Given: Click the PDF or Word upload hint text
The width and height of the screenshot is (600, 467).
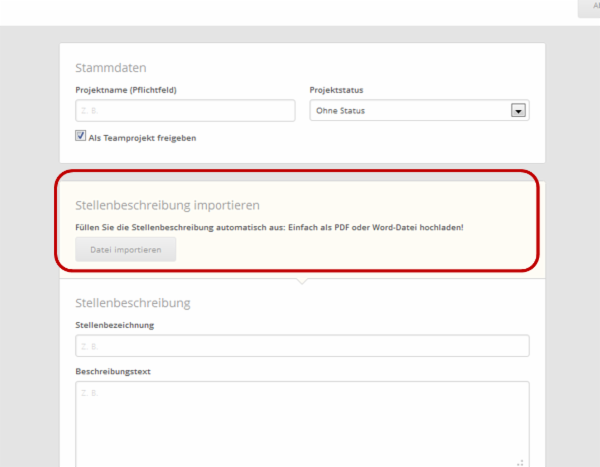Looking at the screenshot, I should pos(269,227).
